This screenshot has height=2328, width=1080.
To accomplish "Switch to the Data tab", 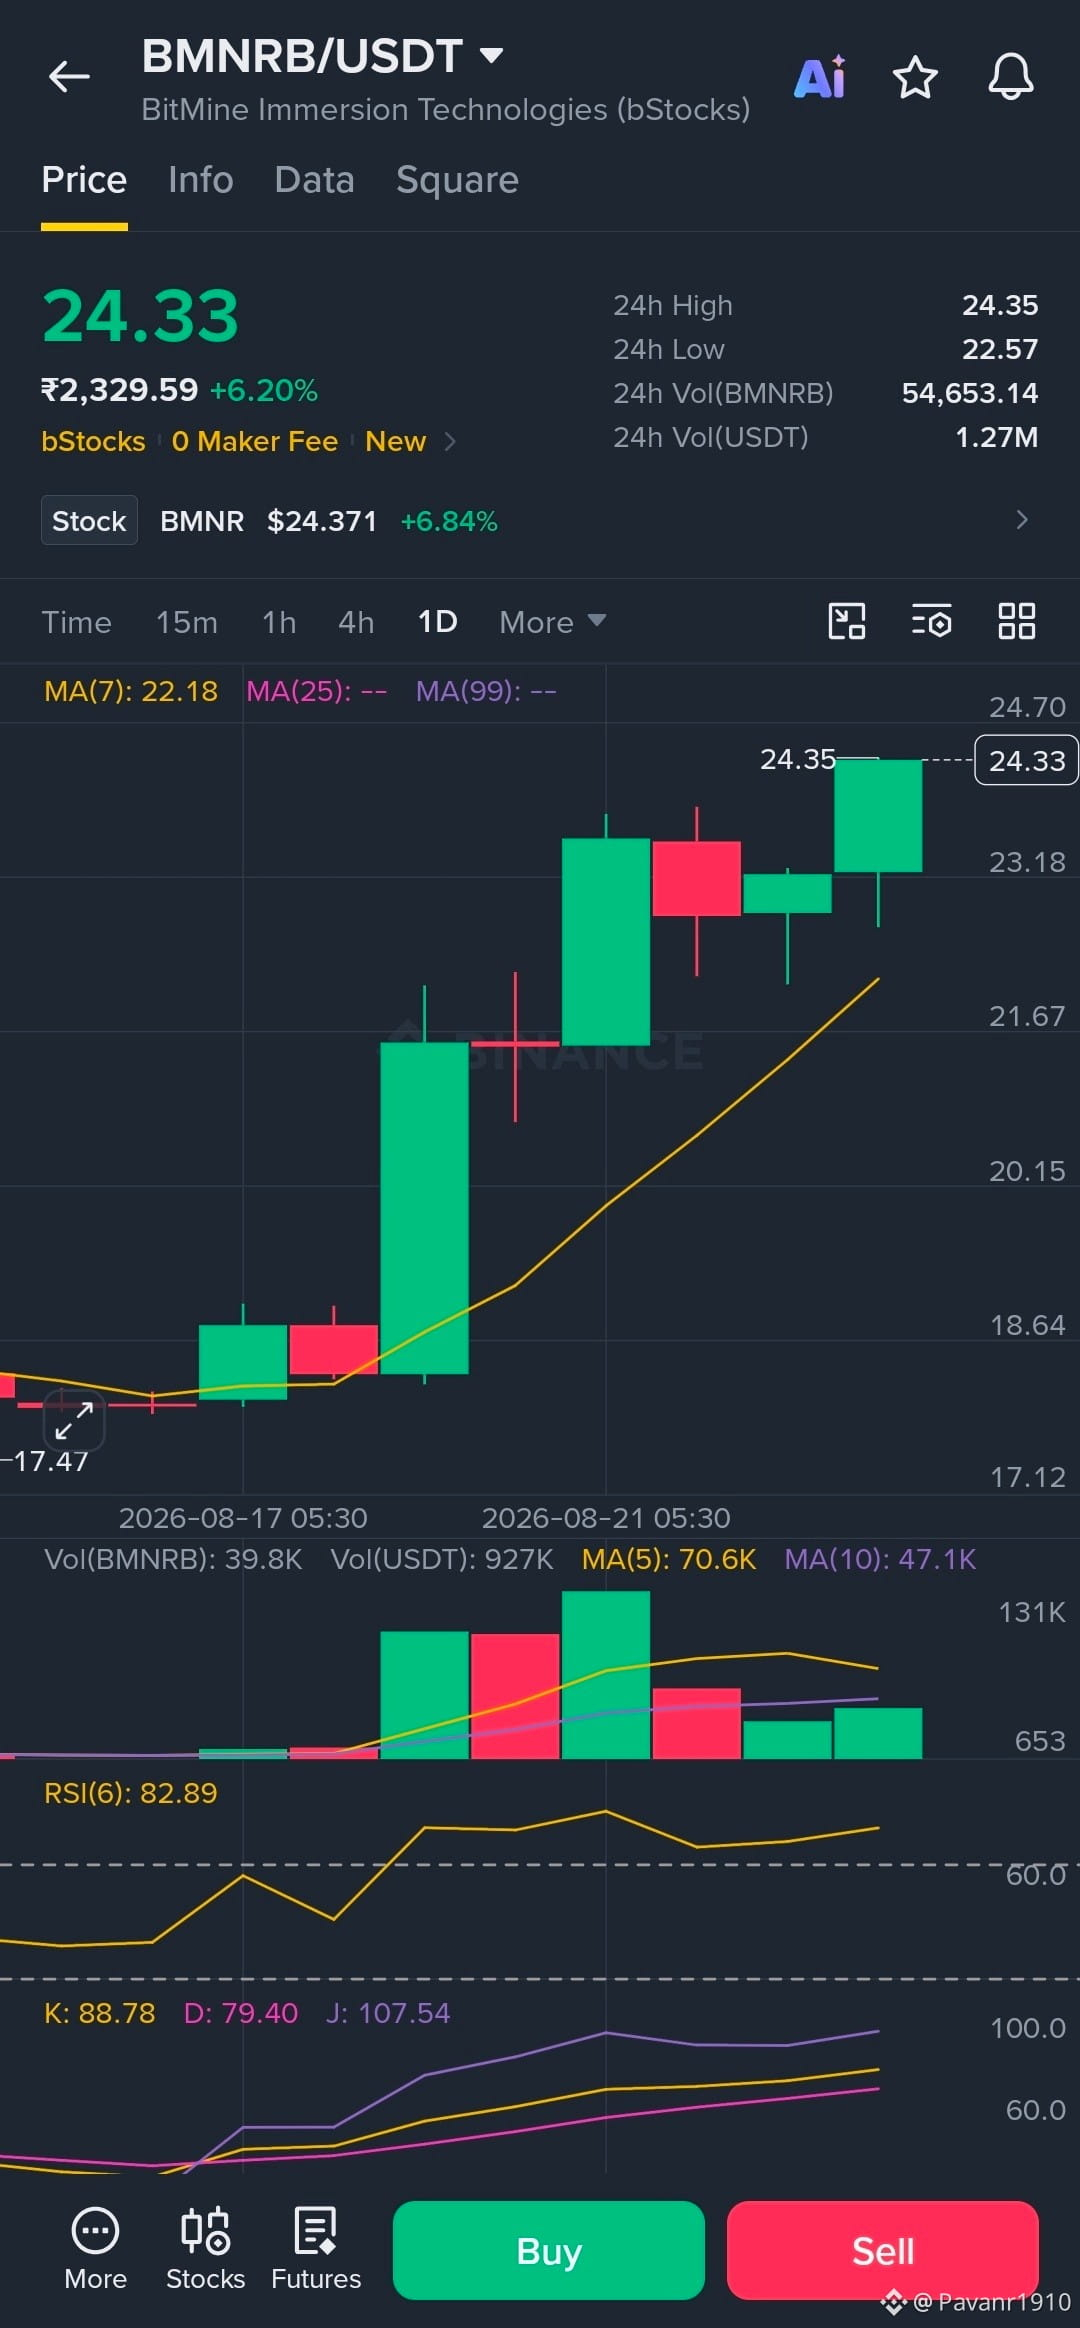I will [x=315, y=180].
